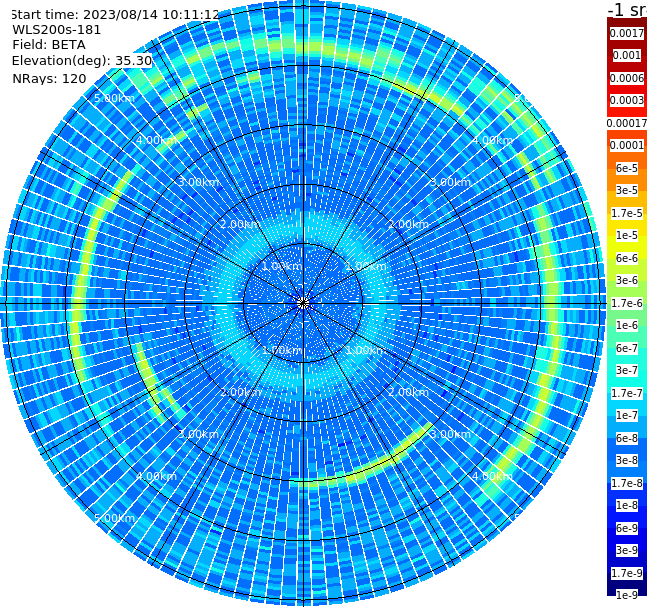
Task: Select the 0.001 color scale label
Action: point(627,55)
